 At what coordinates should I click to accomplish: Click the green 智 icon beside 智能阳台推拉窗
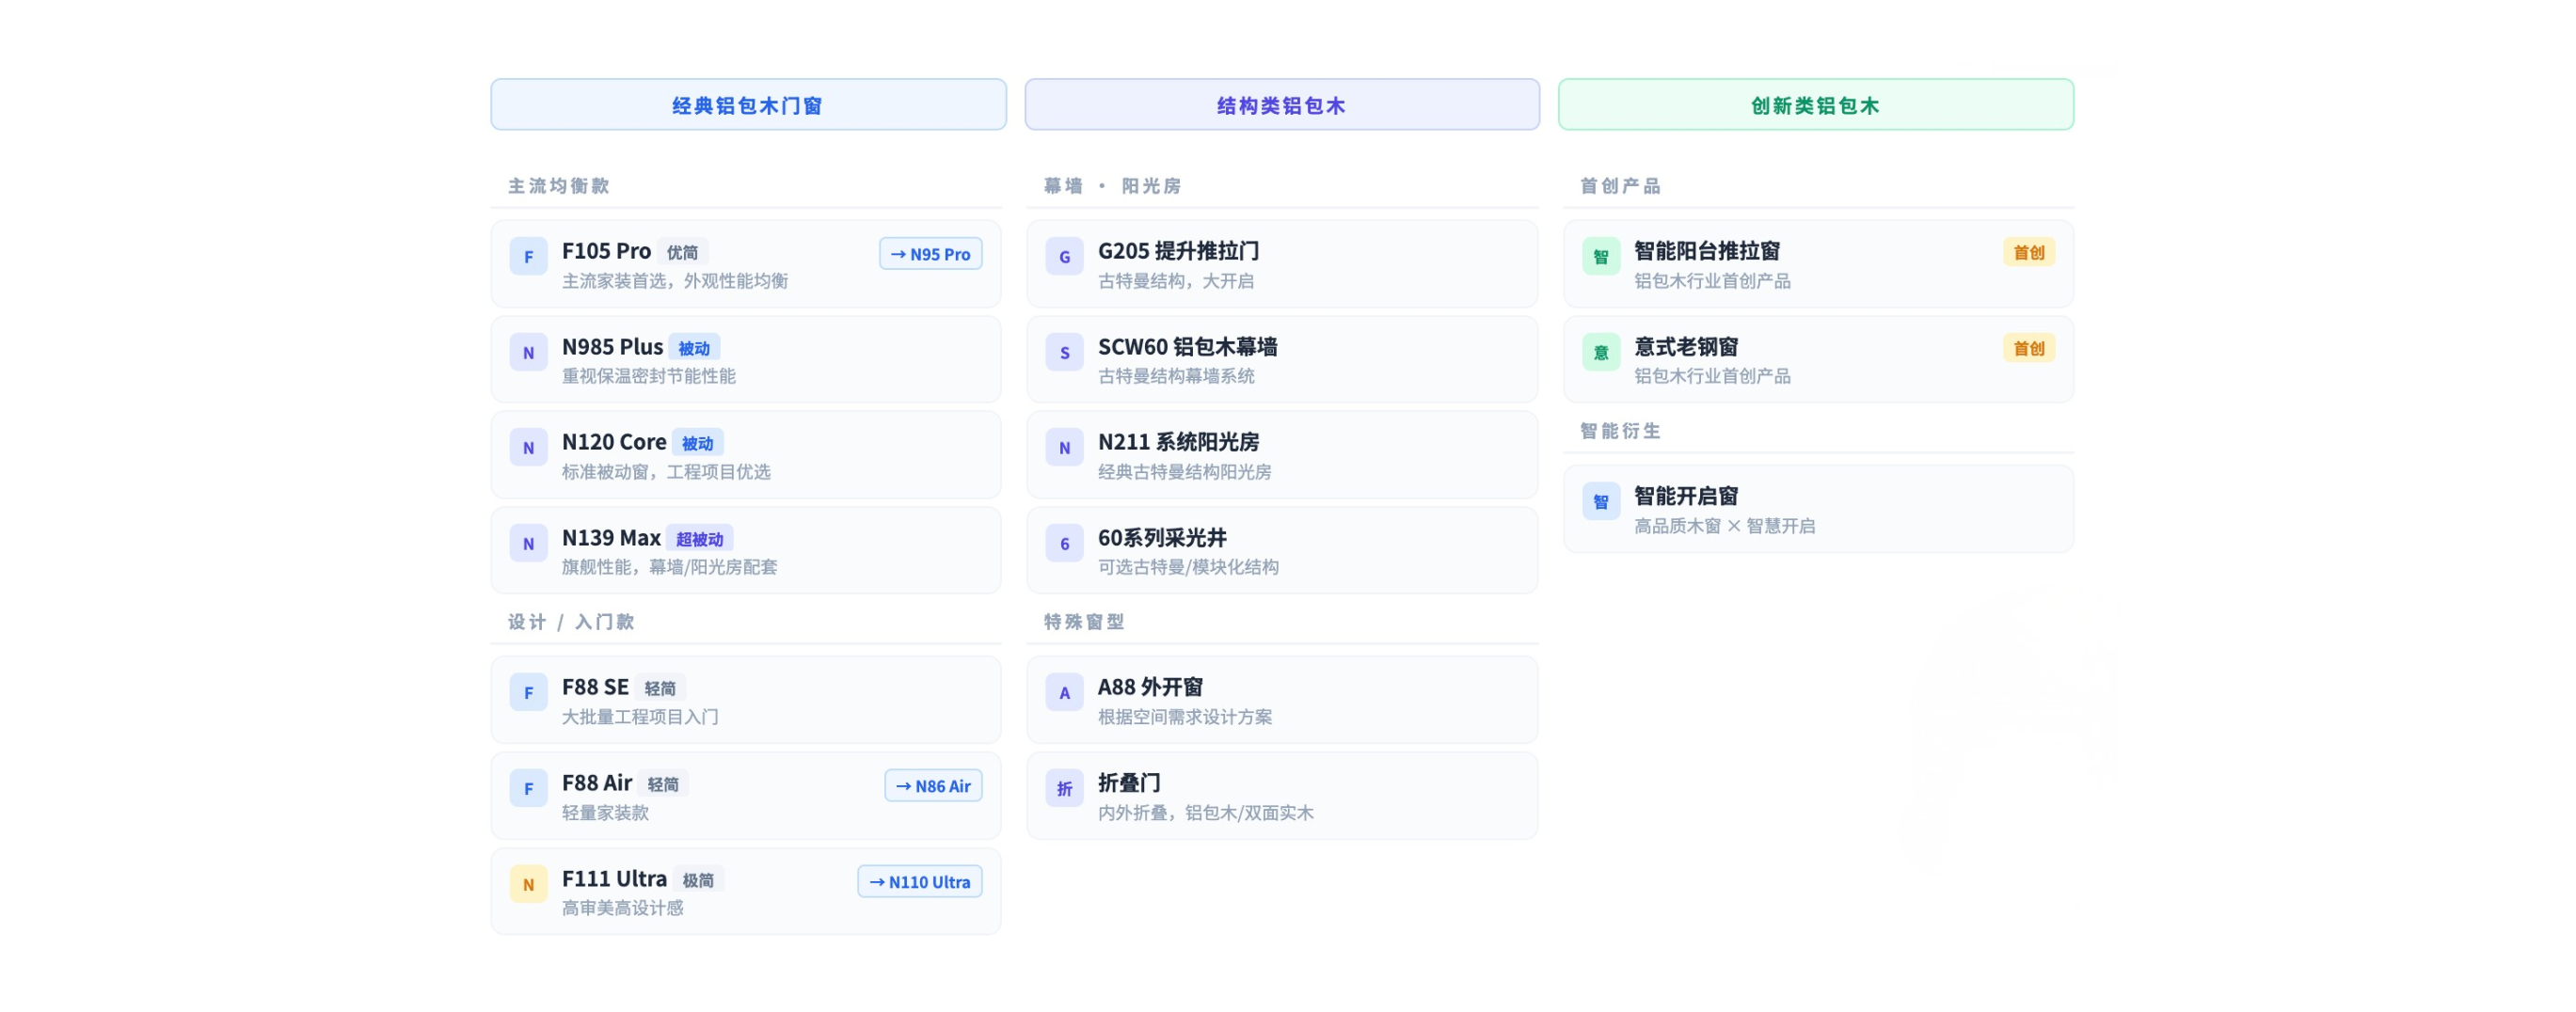1600,256
